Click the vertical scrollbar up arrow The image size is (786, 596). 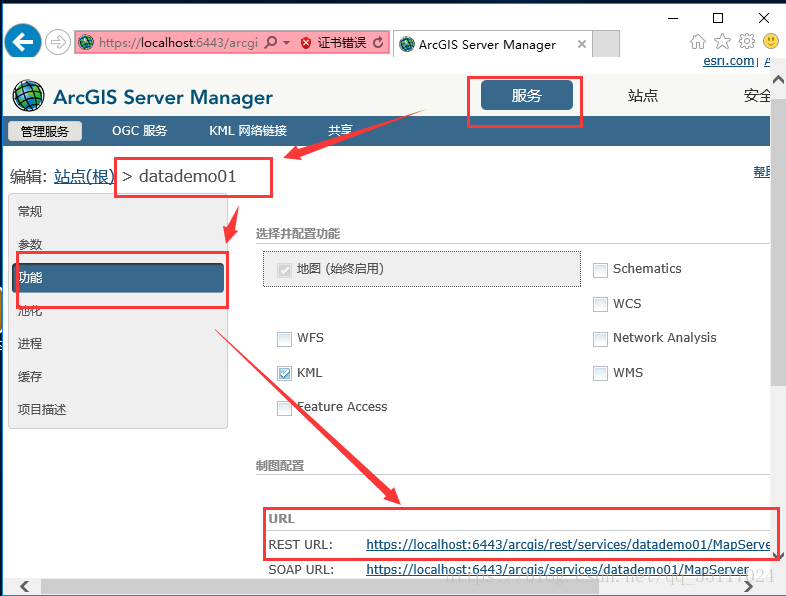pos(778,80)
